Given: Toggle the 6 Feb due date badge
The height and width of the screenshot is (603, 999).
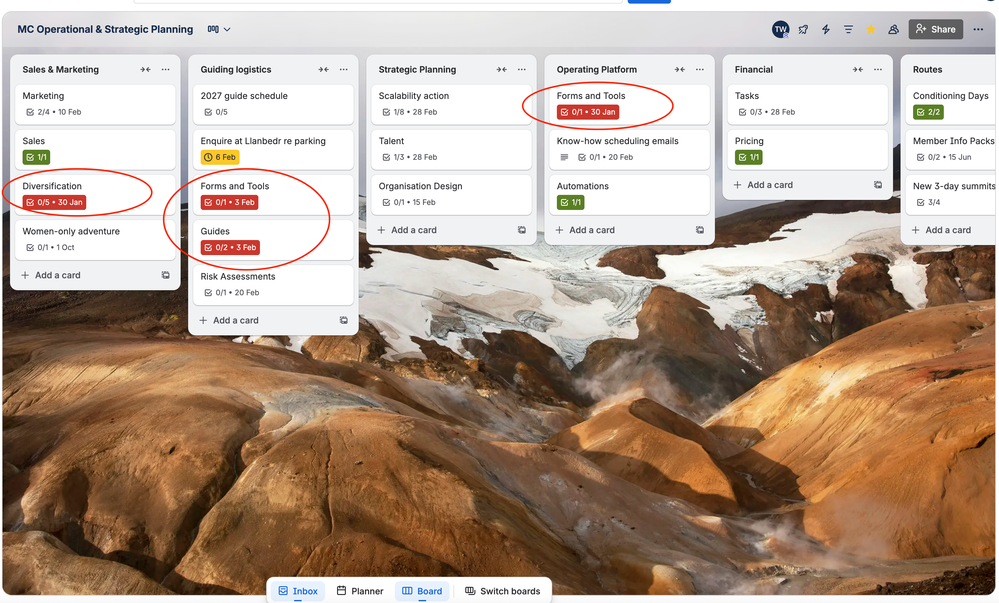Looking at the screenshot, I should [x=220, y=157].
